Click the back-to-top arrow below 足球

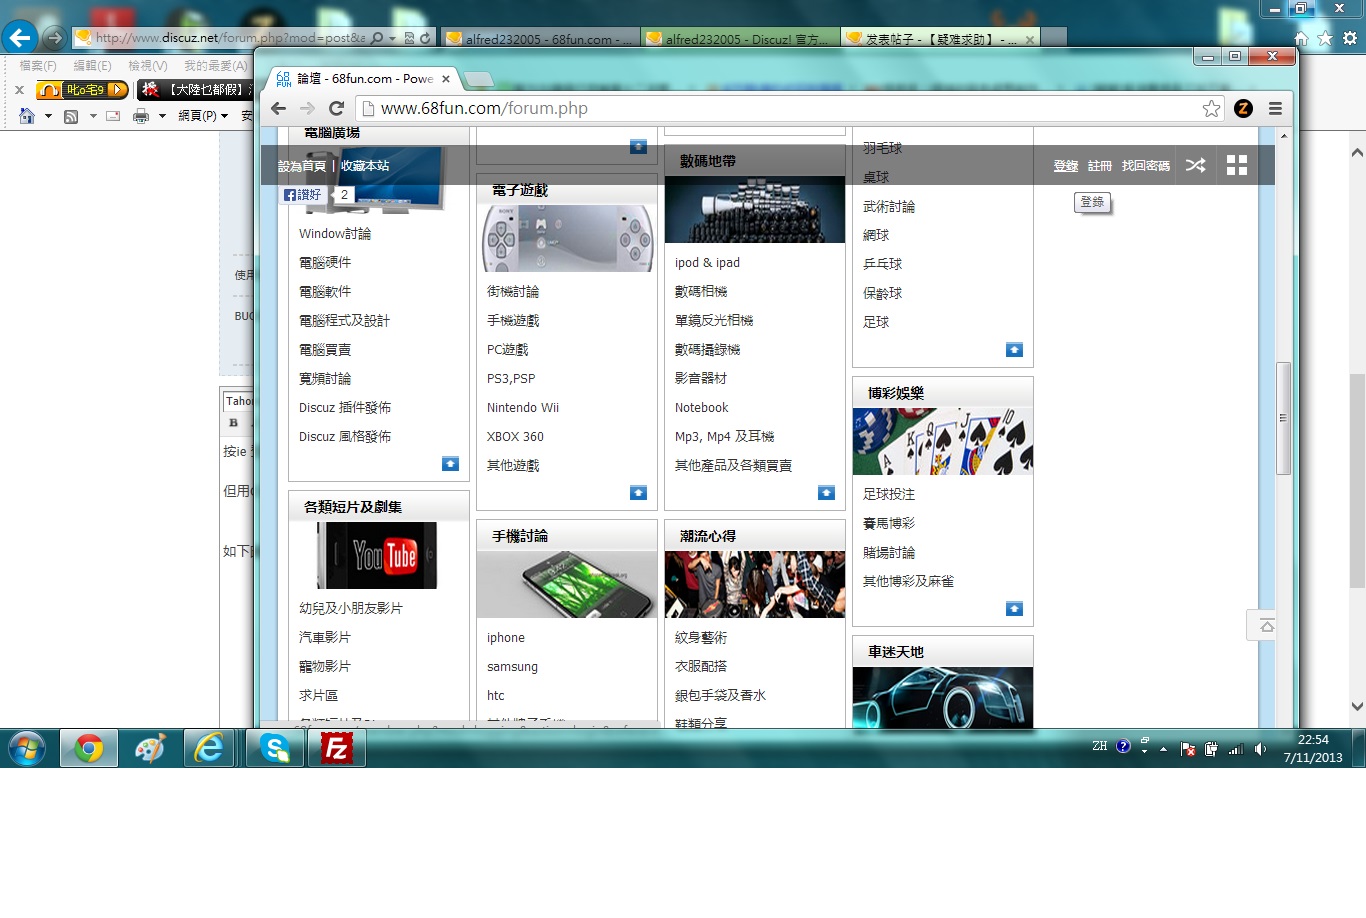point(1014,349)
